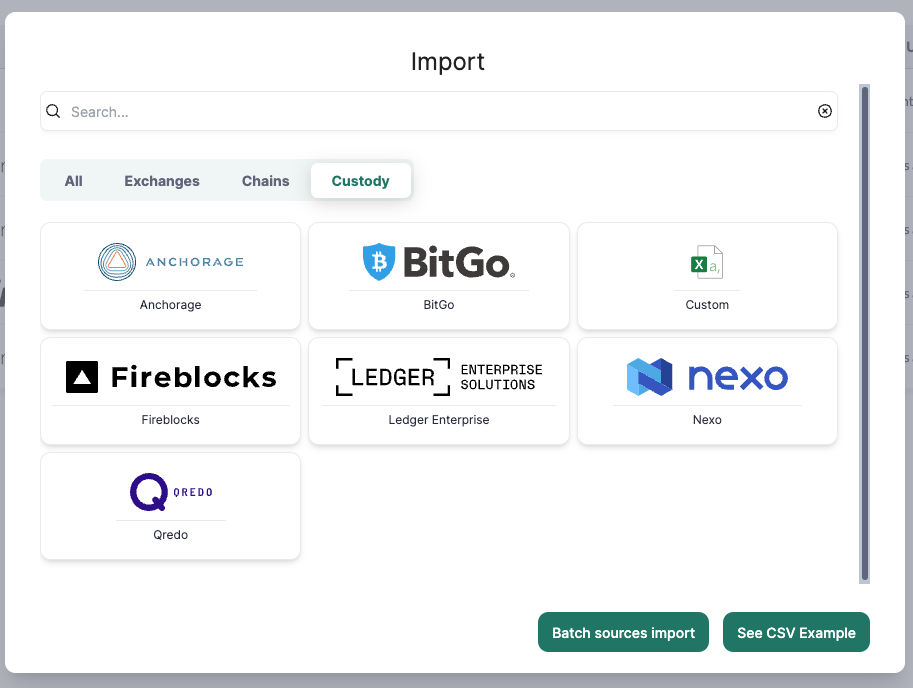Viewport: 913px width, 688px height.
Task: Choose the Ledger Enterprise Solutions logo
Action: (439, 377)
